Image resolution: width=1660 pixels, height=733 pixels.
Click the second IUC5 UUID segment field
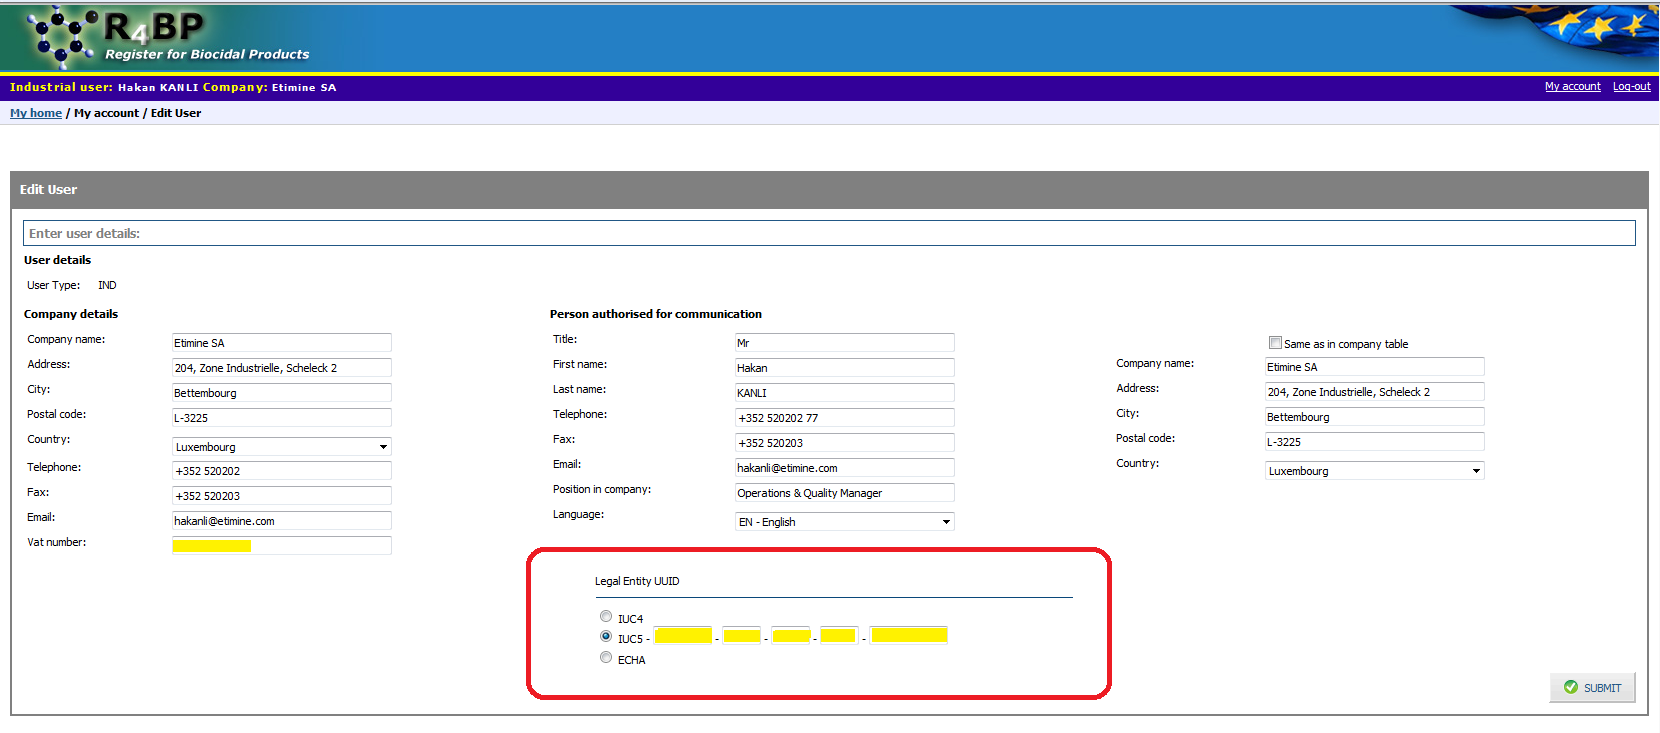click(742, 635)
